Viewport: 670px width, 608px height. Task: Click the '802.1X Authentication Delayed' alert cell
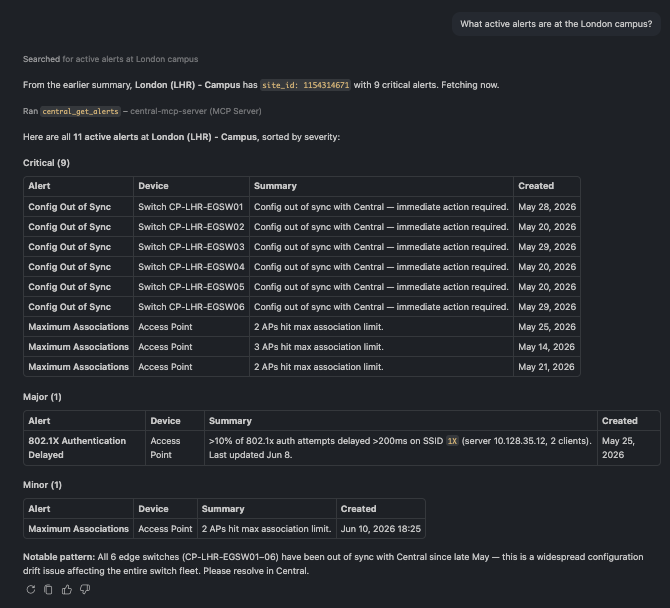click(x=84, y=448)
